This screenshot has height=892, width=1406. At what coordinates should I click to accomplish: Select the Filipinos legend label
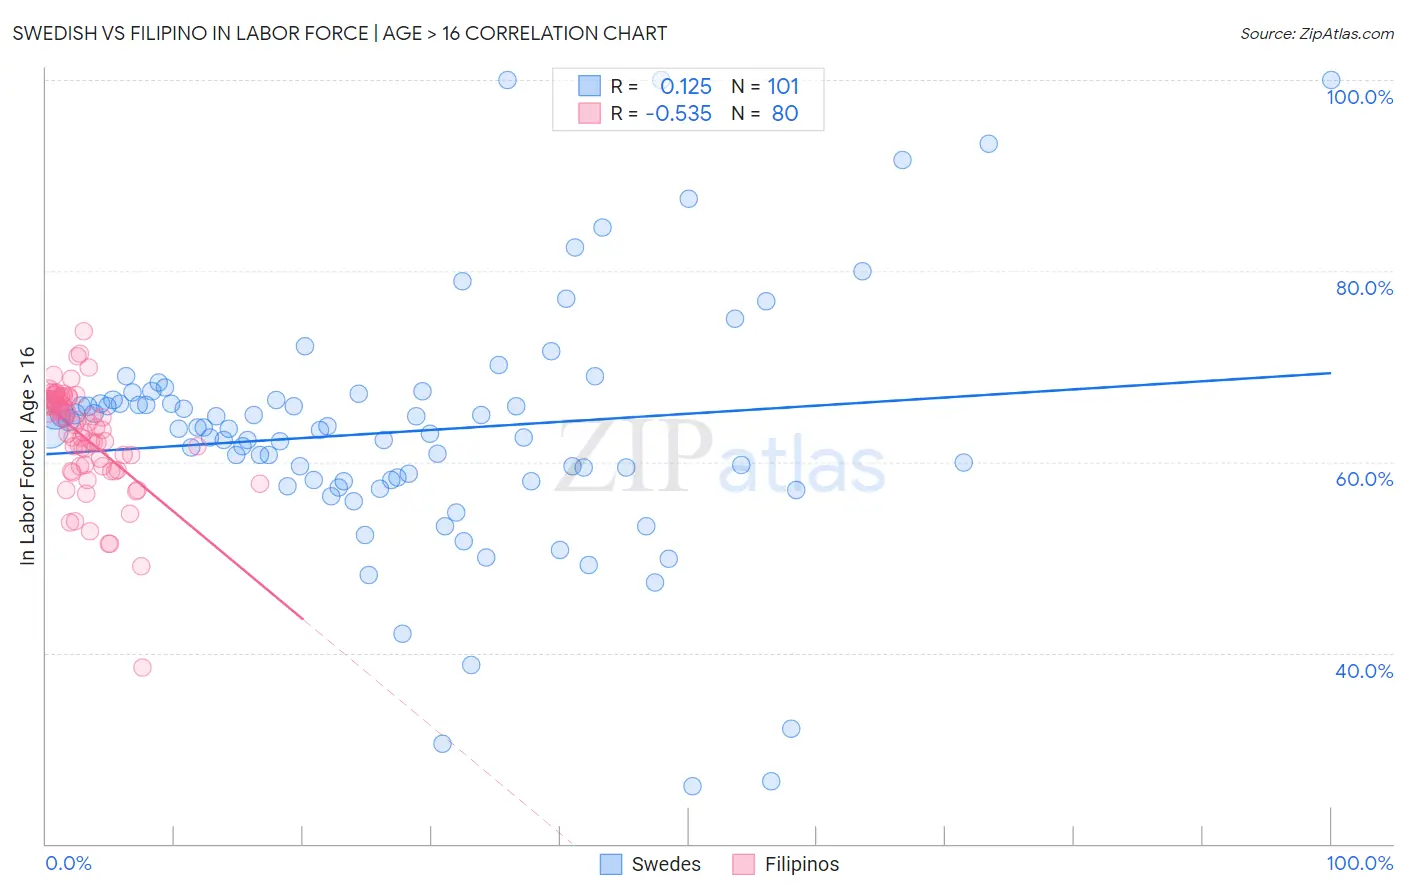pos(802,864)
